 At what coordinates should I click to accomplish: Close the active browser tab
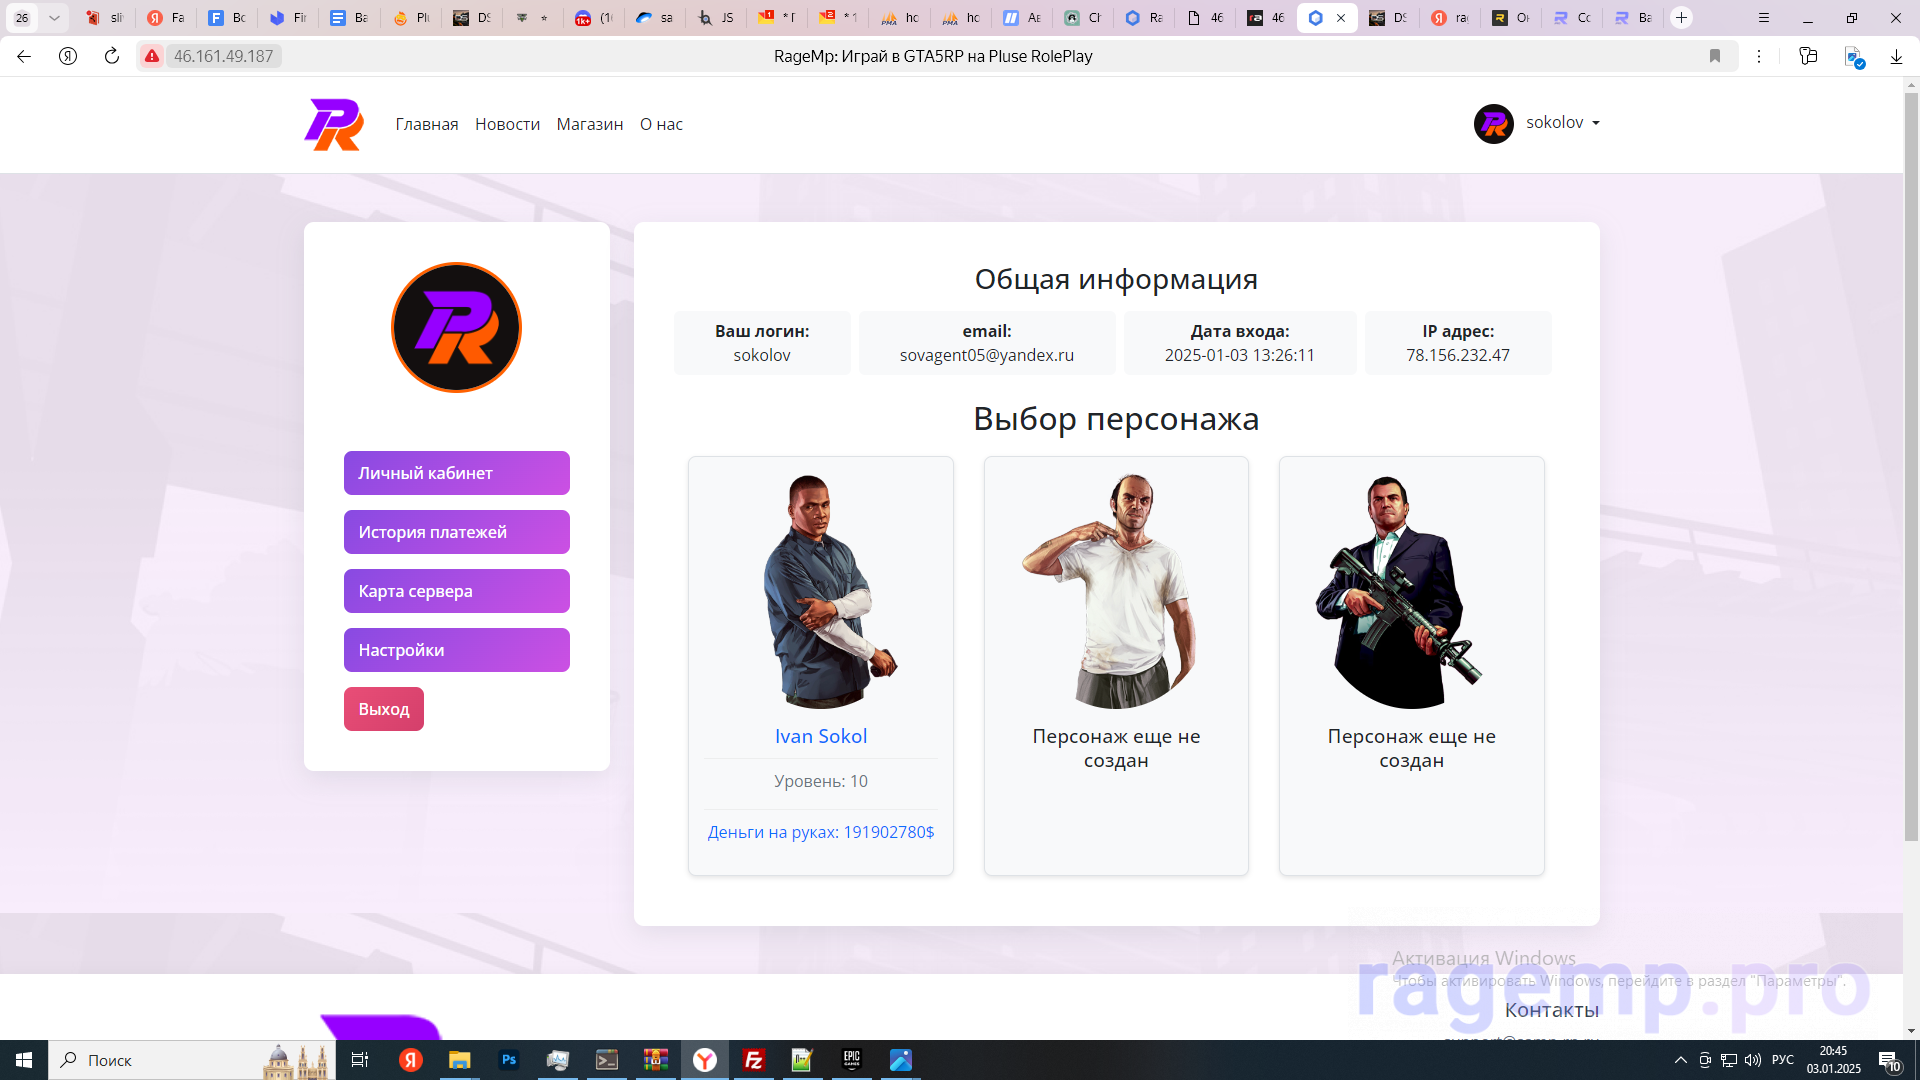point(1341,18)
